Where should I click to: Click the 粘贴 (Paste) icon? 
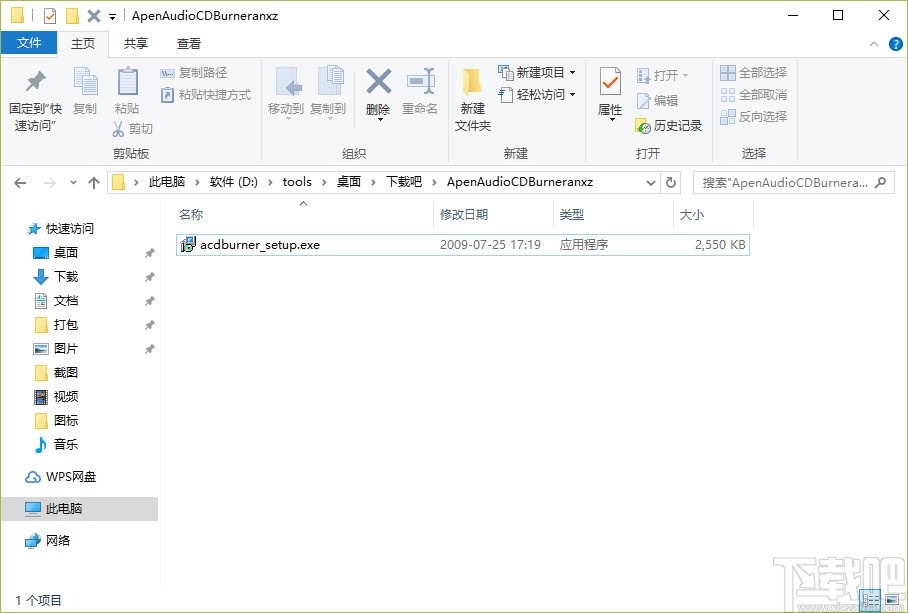pyautogui.click(x=127, y=92)
